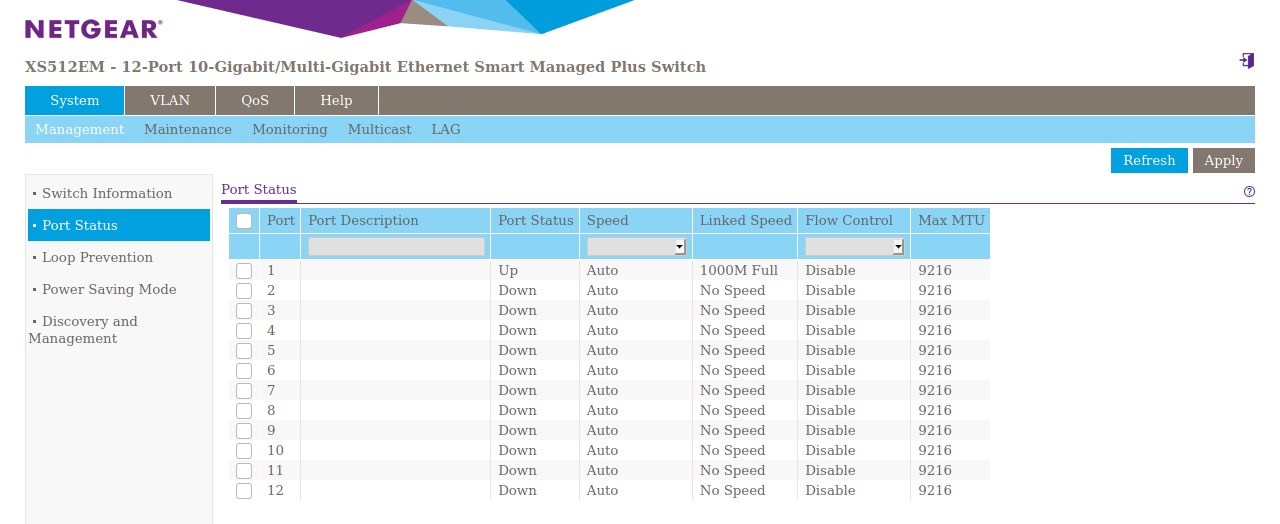1280x524 pixels.
Task: Check the box for port 1
Action: pyautogui.click(x=244, y=271)
